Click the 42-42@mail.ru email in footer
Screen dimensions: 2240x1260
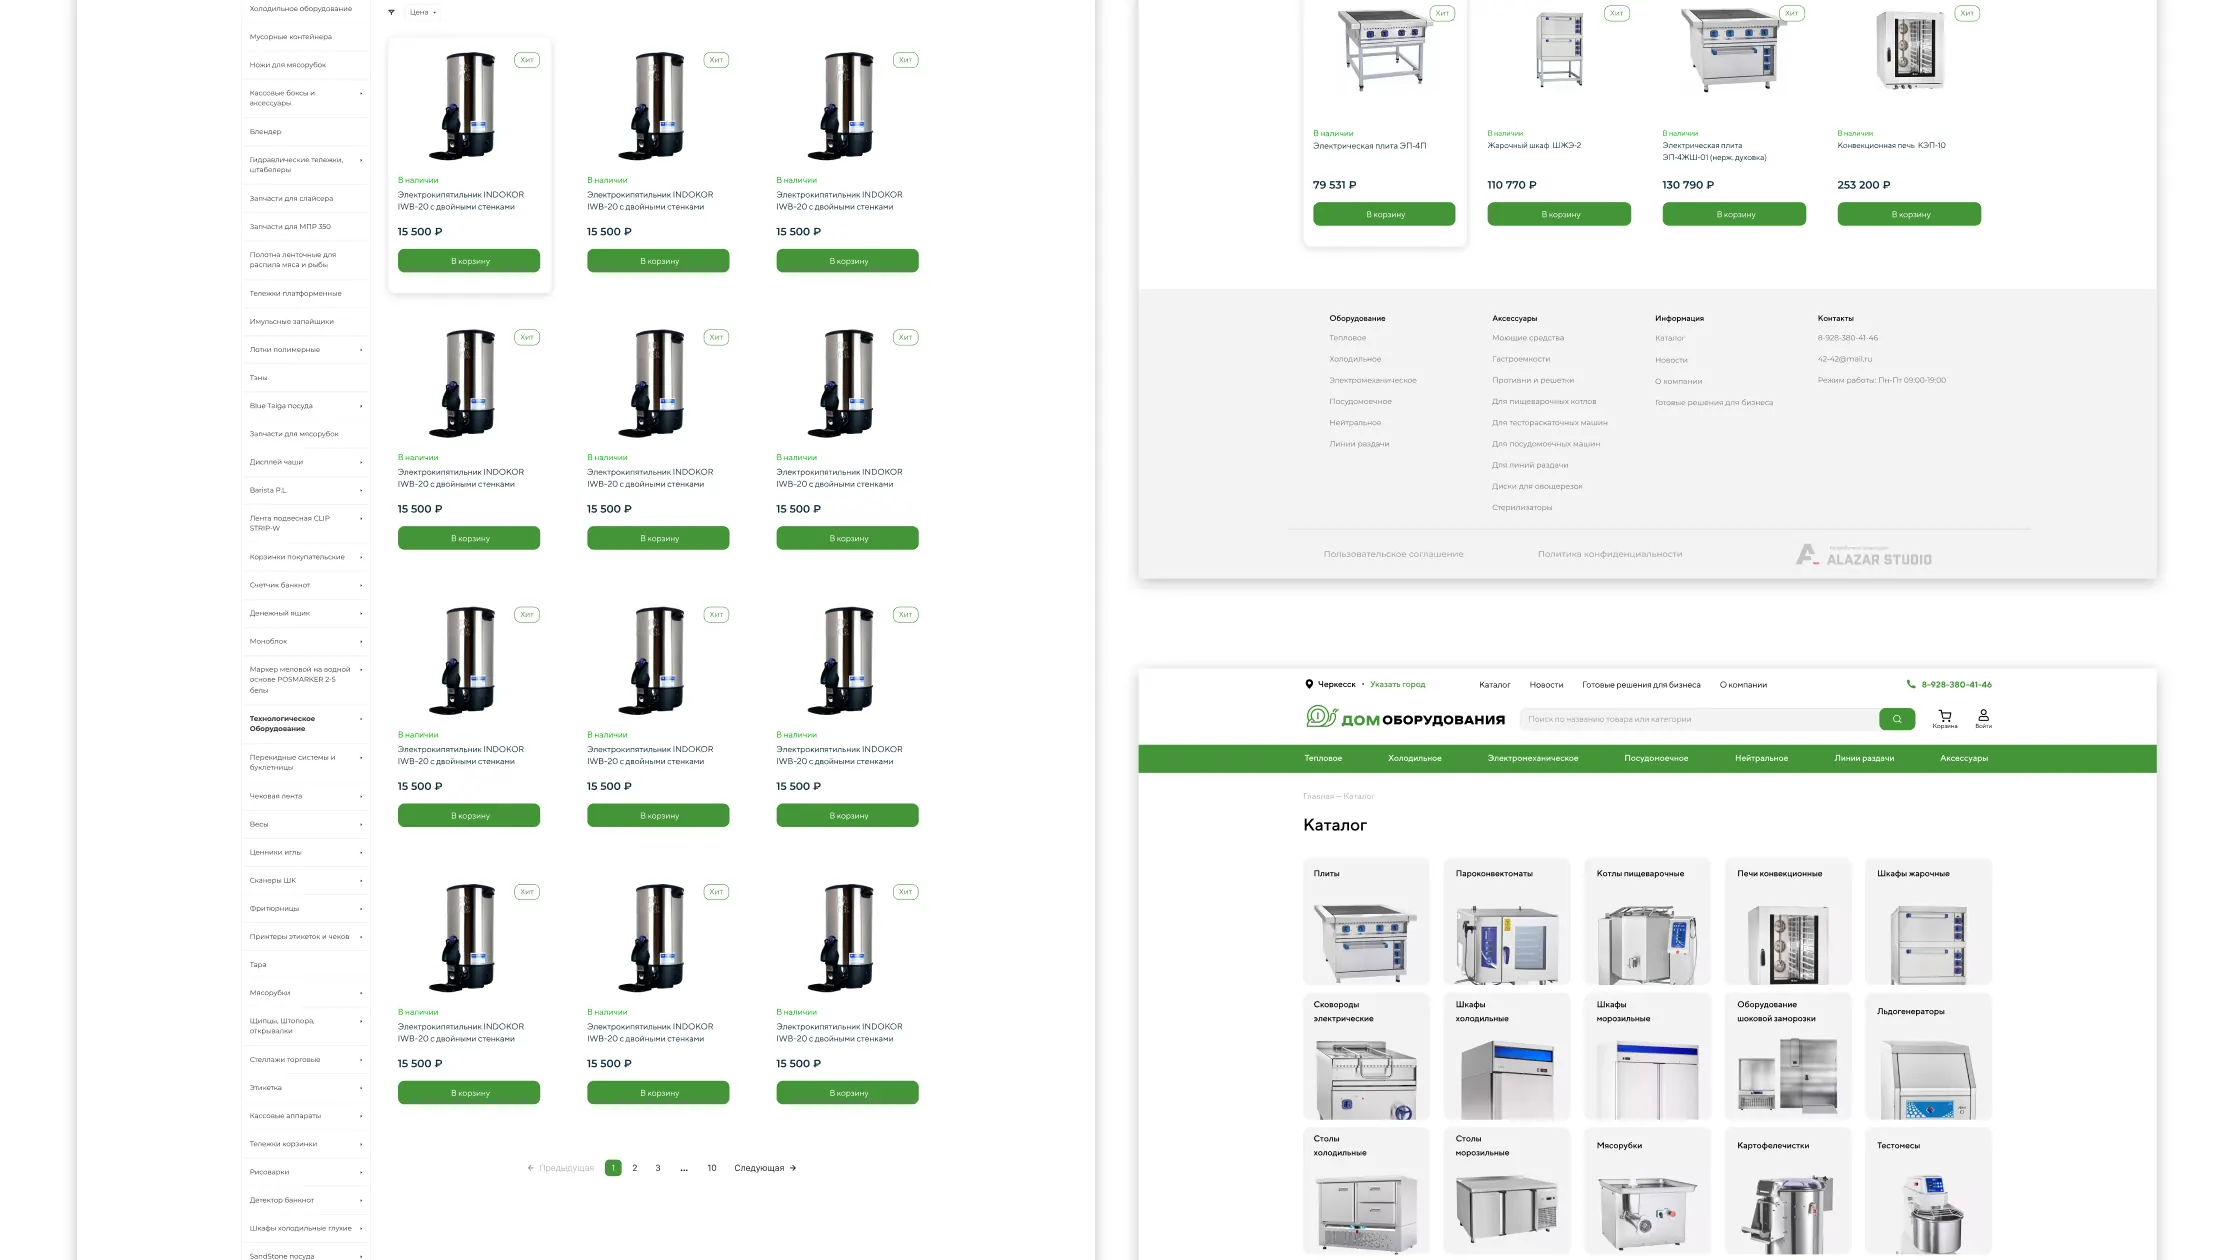[1845, 359]
